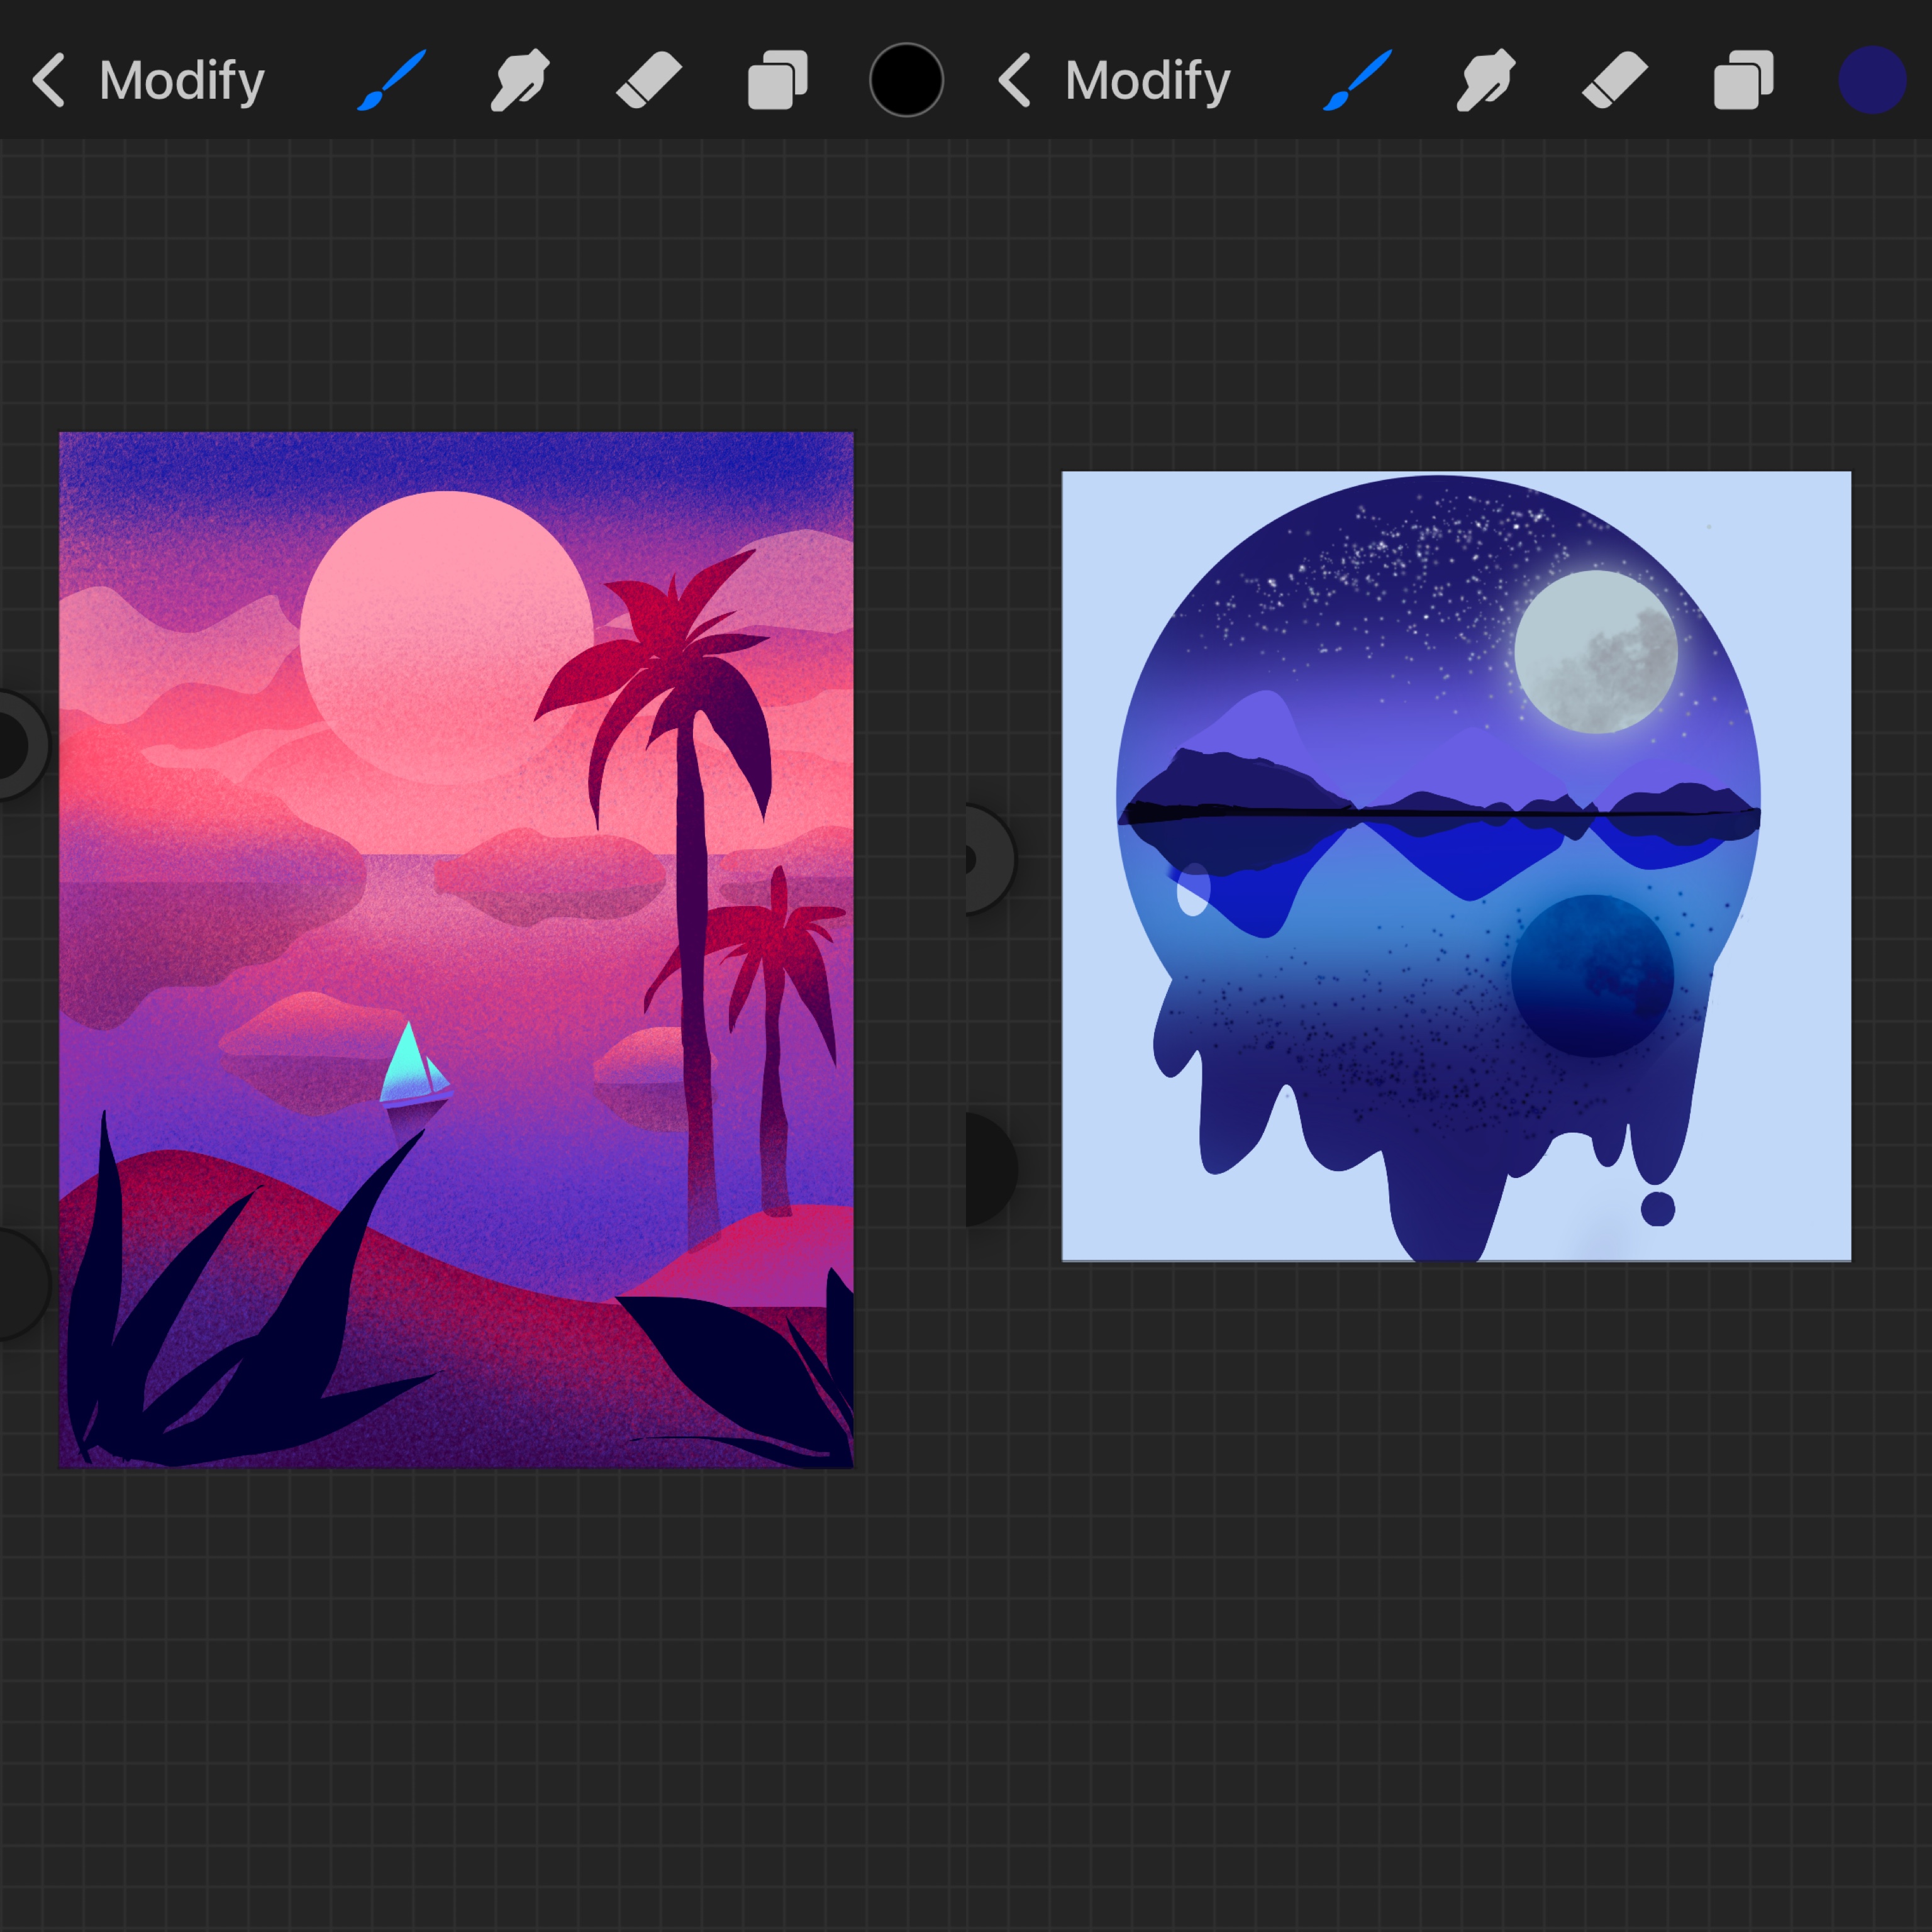Choose the Smudge tool above the moon artwork
The width and height of the screenshot is (1932, 1932).
coord(1486,80)
